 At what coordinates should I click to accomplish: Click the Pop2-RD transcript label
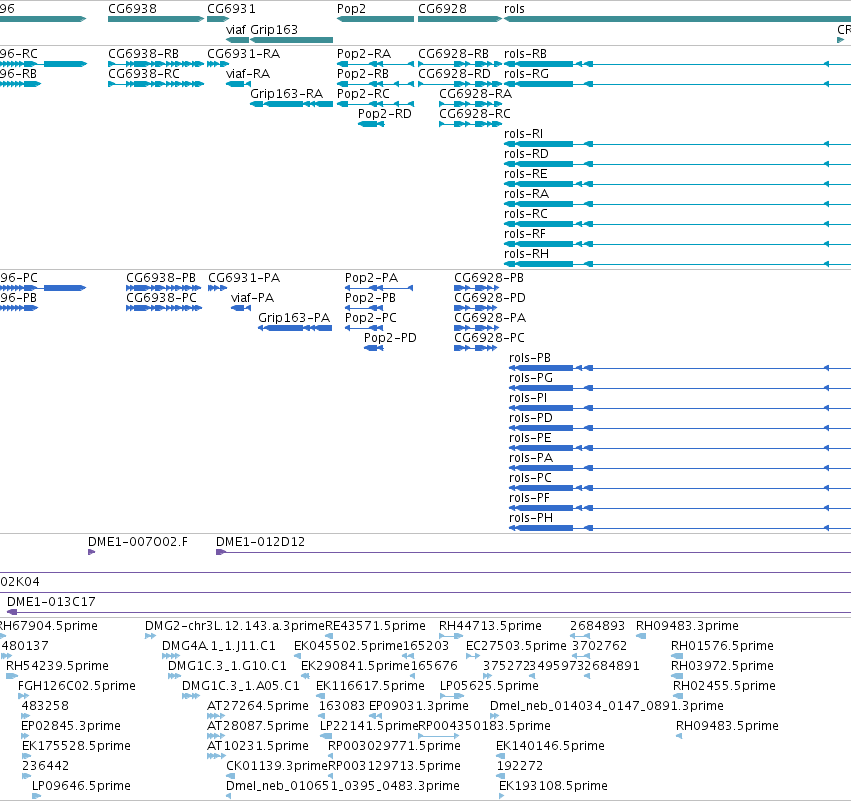coord(384,114)
